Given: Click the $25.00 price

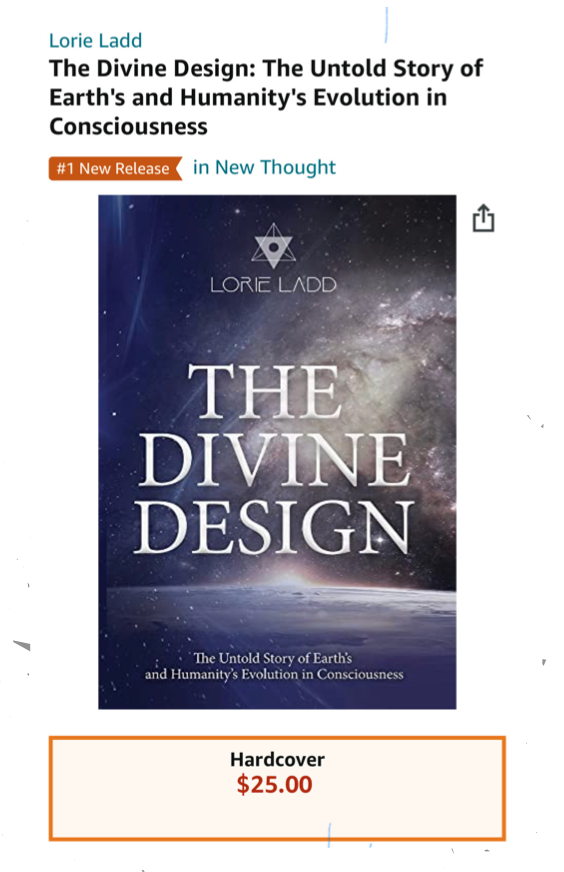Looking at the screenshot, I should (274, 785).
